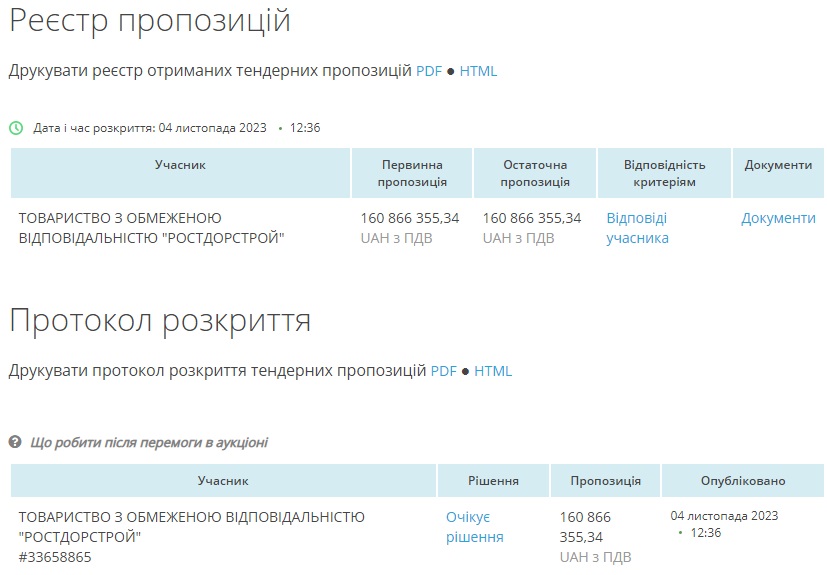
Task: Click 'Пропозиція' column header in protocol table
Action: [x=605, y=481]
